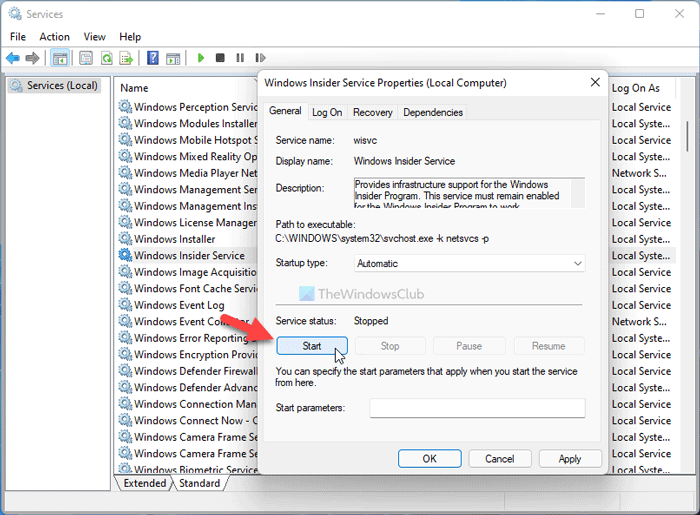The height and width of the screenshot is (515, 700).
Task: Click the disabled Pause button
Action: tap(469, 346)
